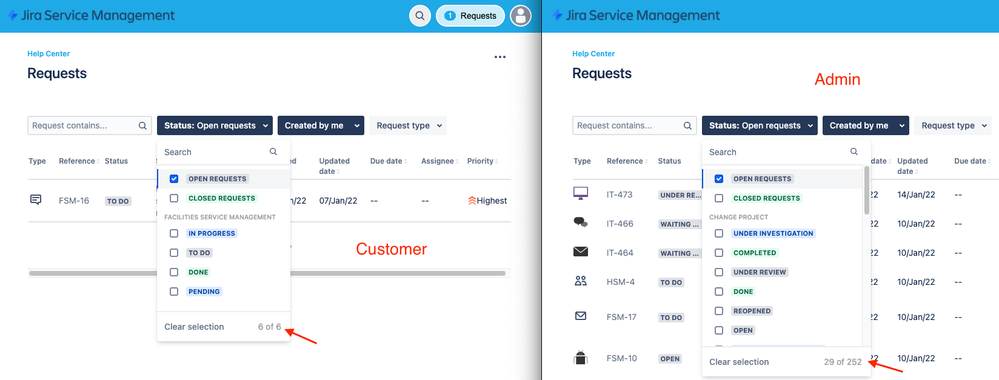Click the Due date column header in Customer table
Image resolution: width=999 pixels, height=380 pixels.
(388, 161)
